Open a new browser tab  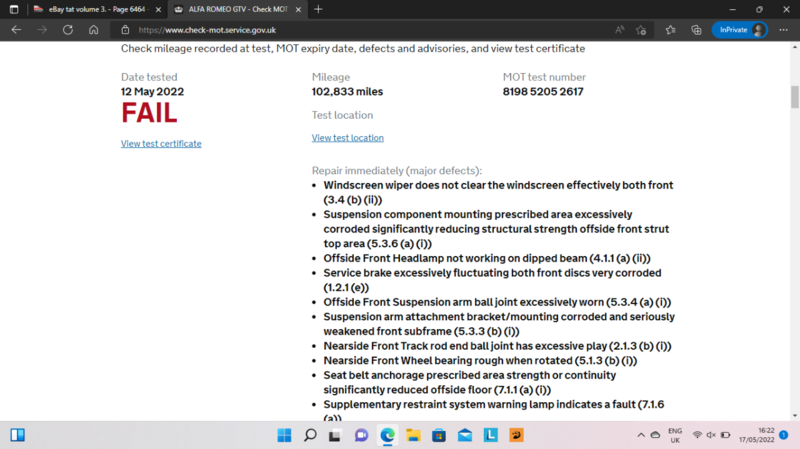point(318,9)
